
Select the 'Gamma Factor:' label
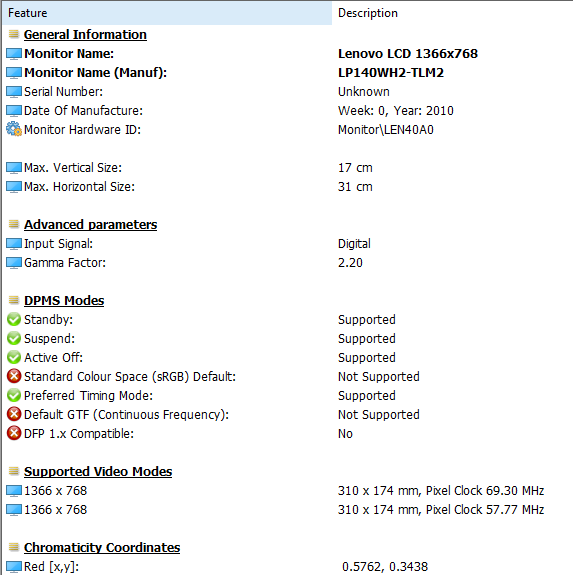click(65, 263)
